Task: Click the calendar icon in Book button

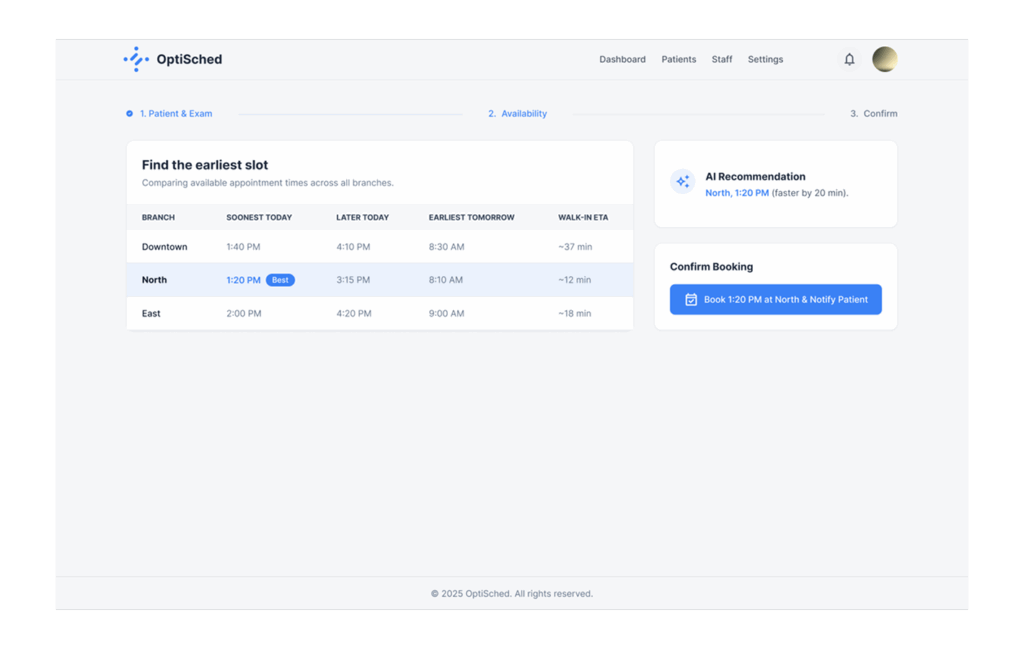Action: tap(690, 299)
